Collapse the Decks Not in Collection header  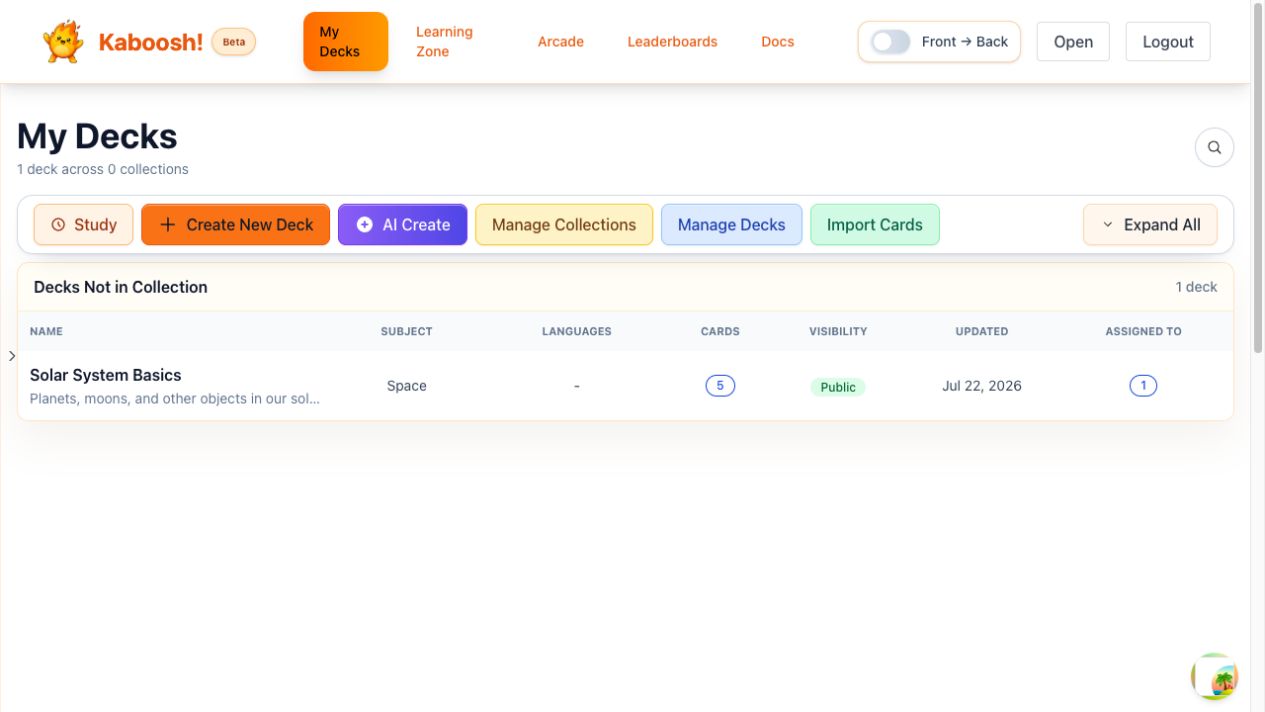(x=625, y=287)
